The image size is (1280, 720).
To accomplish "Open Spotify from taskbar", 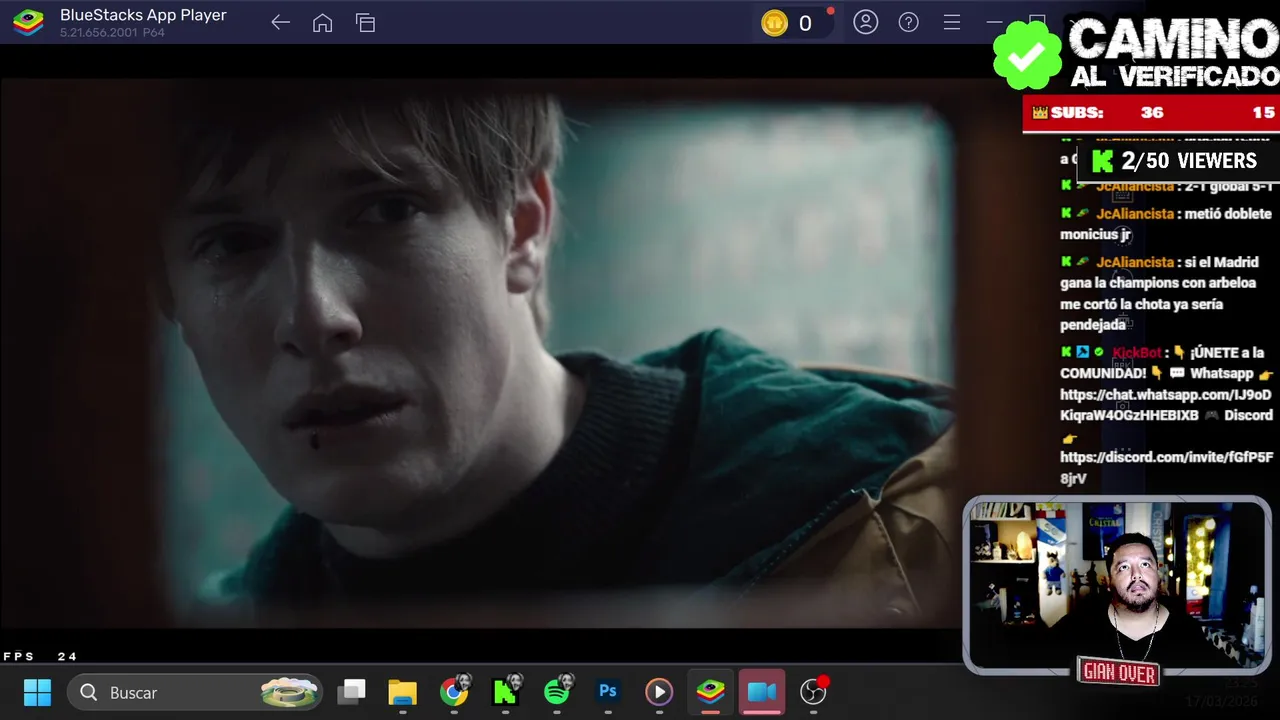I will (x=557, y=692).
